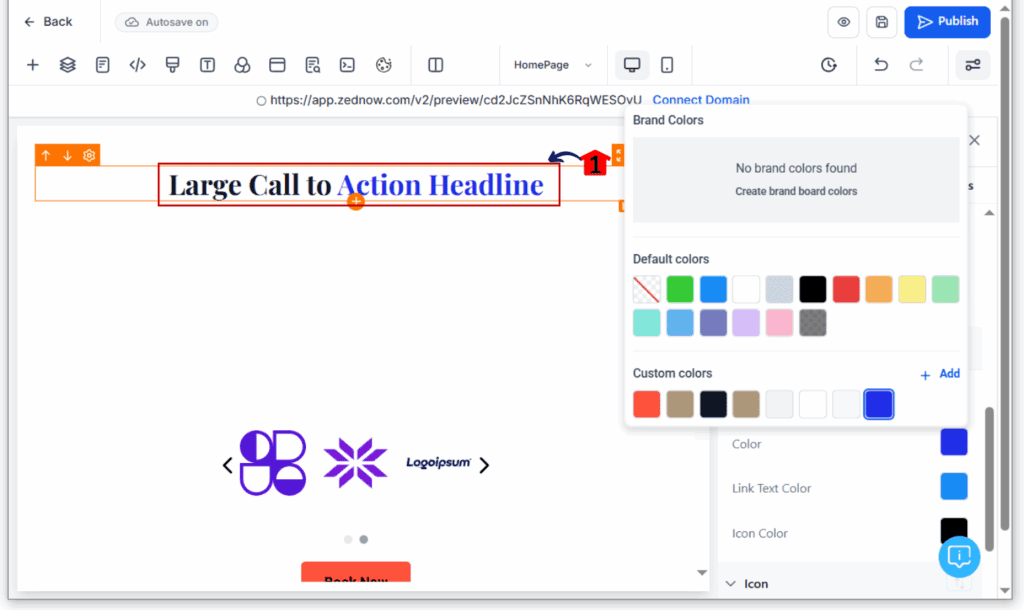The width and height of the screenshot is (1024, 610).
Task: Click the Back arrow button
Action: point(48,22)
